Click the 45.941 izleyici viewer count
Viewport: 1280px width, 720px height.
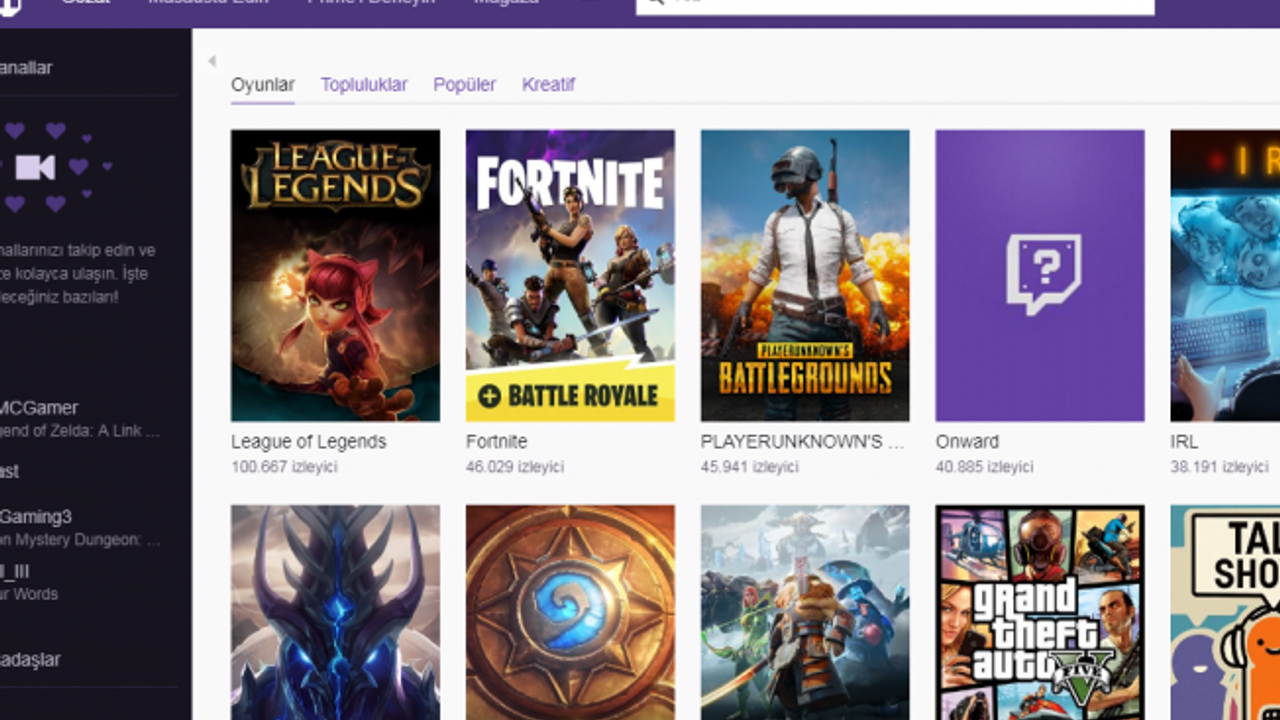(750, 467)
